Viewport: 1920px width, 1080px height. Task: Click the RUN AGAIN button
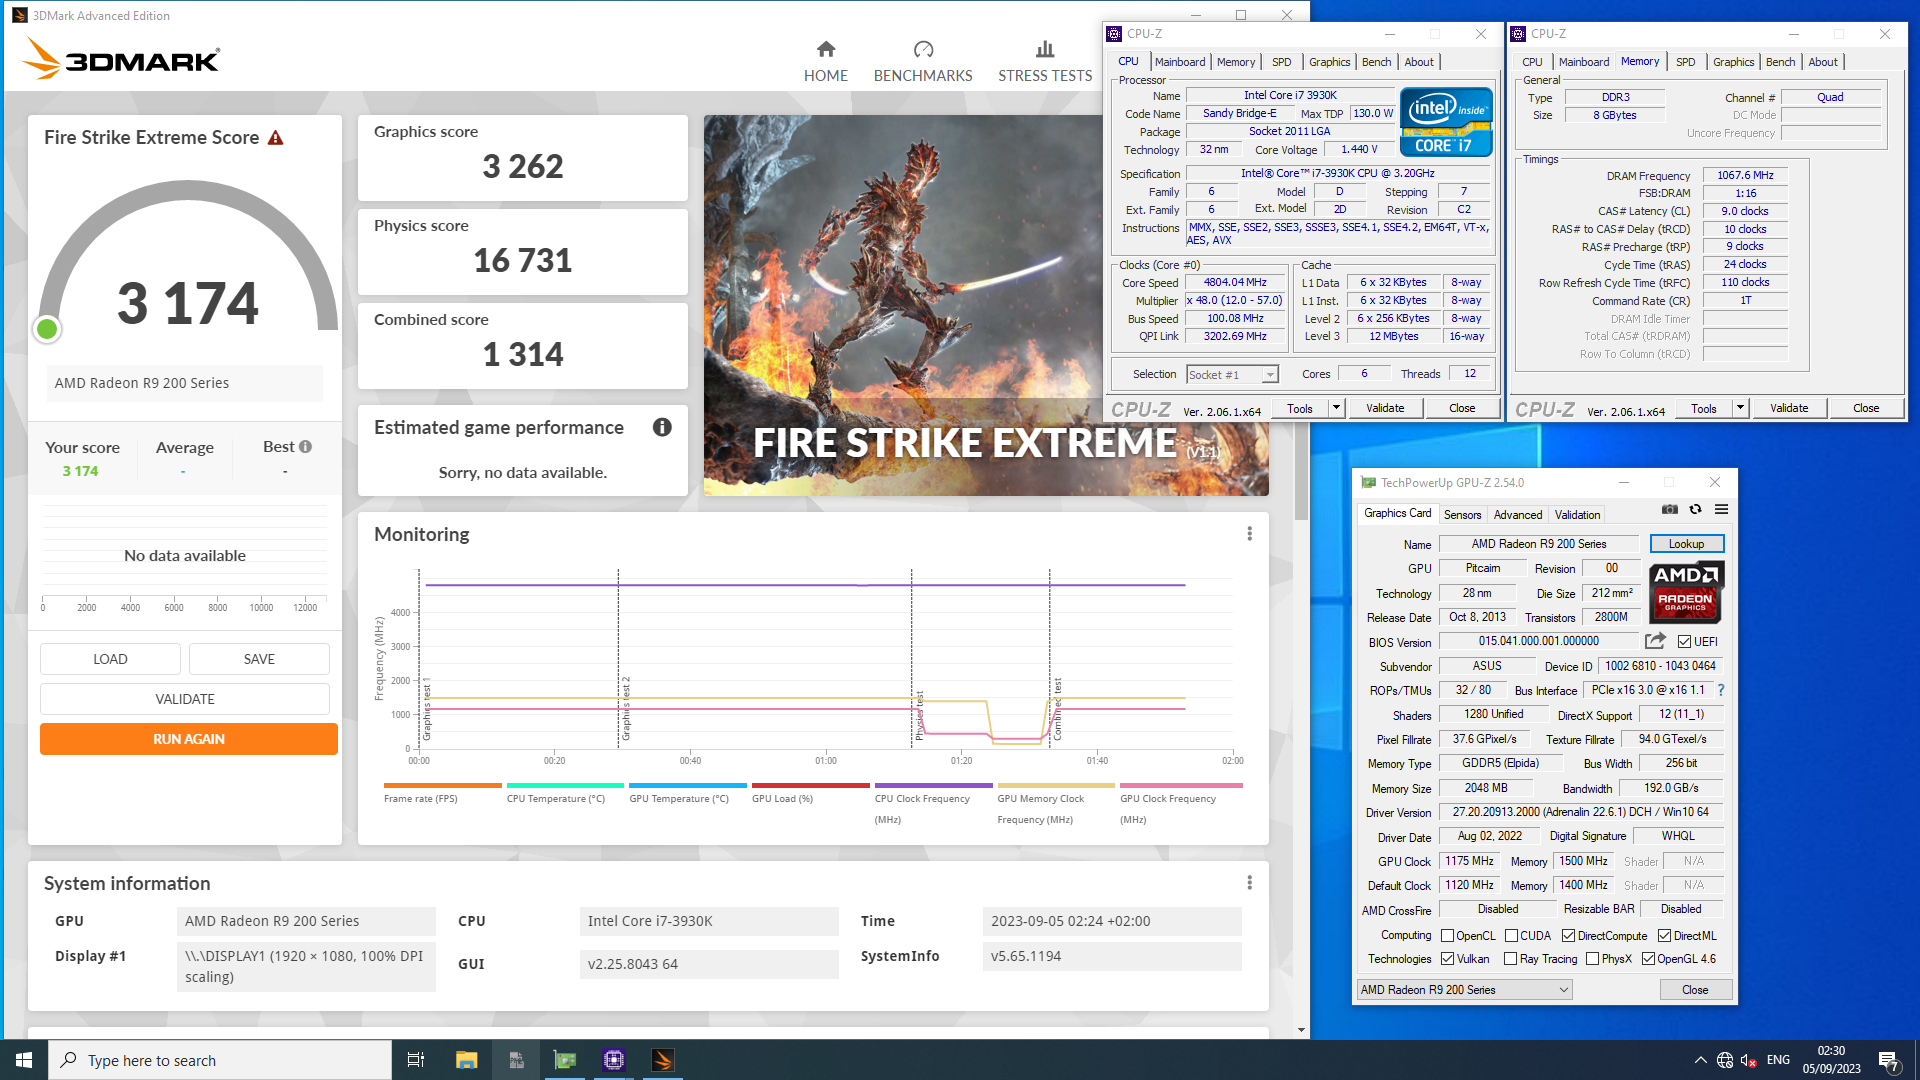point(189,739)
